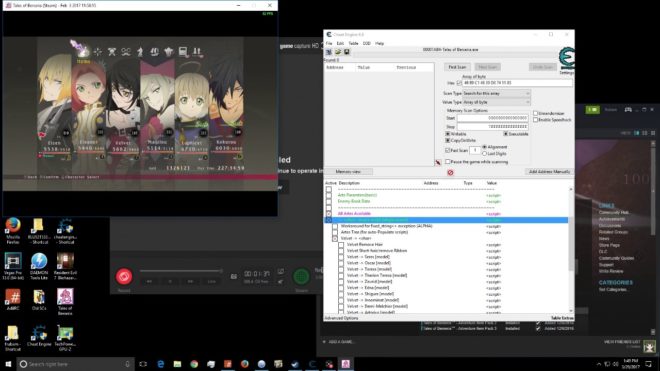
Task: Collapse the Velvet -> <char> group checkbox
Action: point(335,238)
